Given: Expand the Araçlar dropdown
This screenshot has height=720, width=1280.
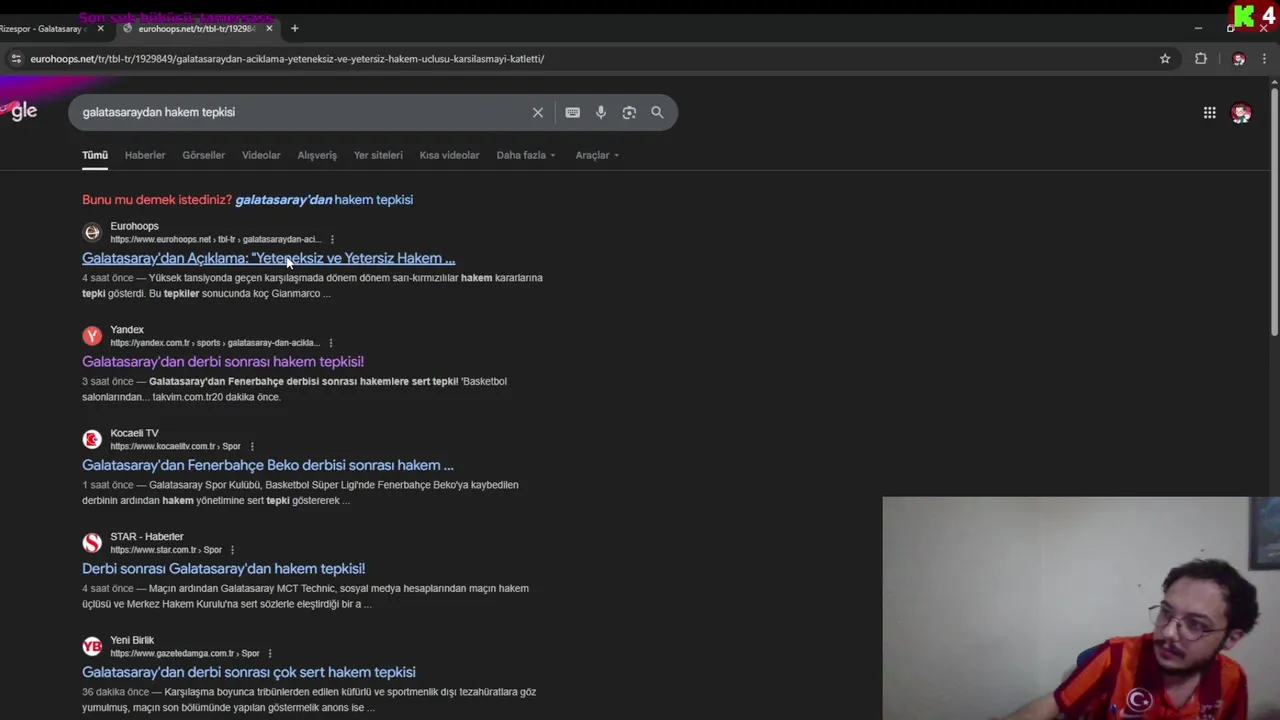Looking at the screenshot, I should tap(597, 155).
